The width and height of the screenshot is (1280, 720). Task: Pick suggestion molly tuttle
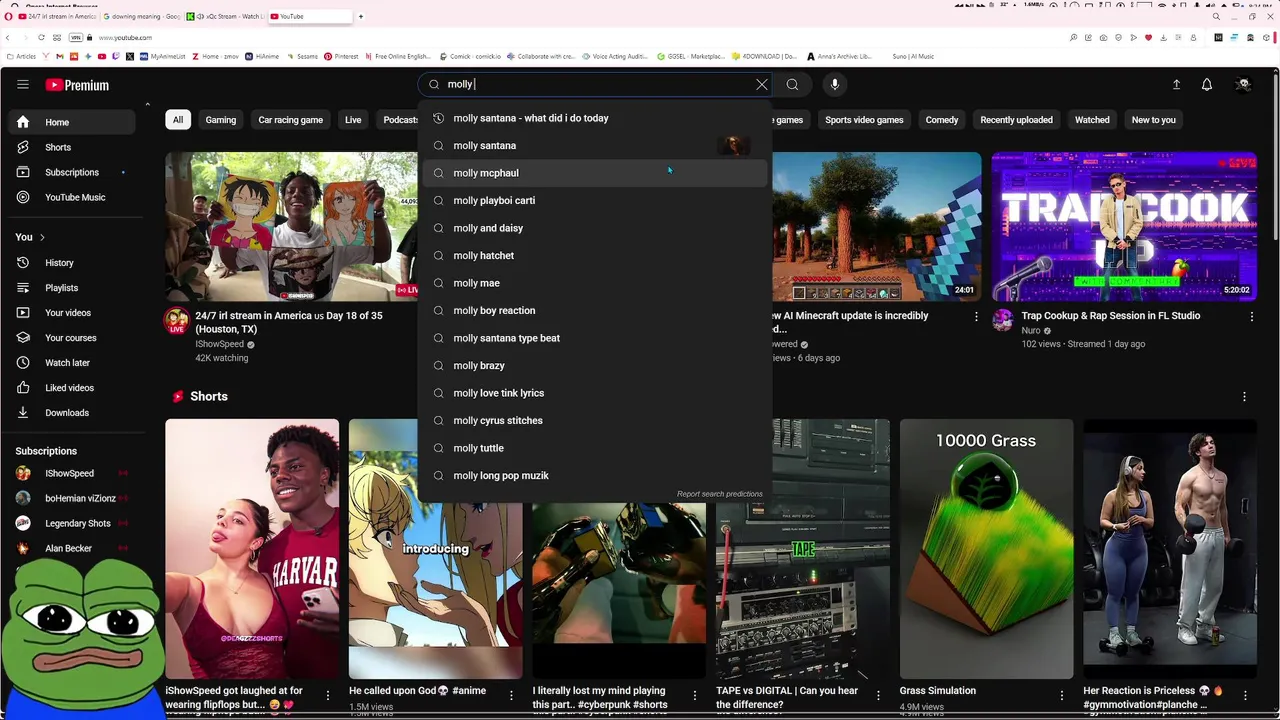coord(595,448)
